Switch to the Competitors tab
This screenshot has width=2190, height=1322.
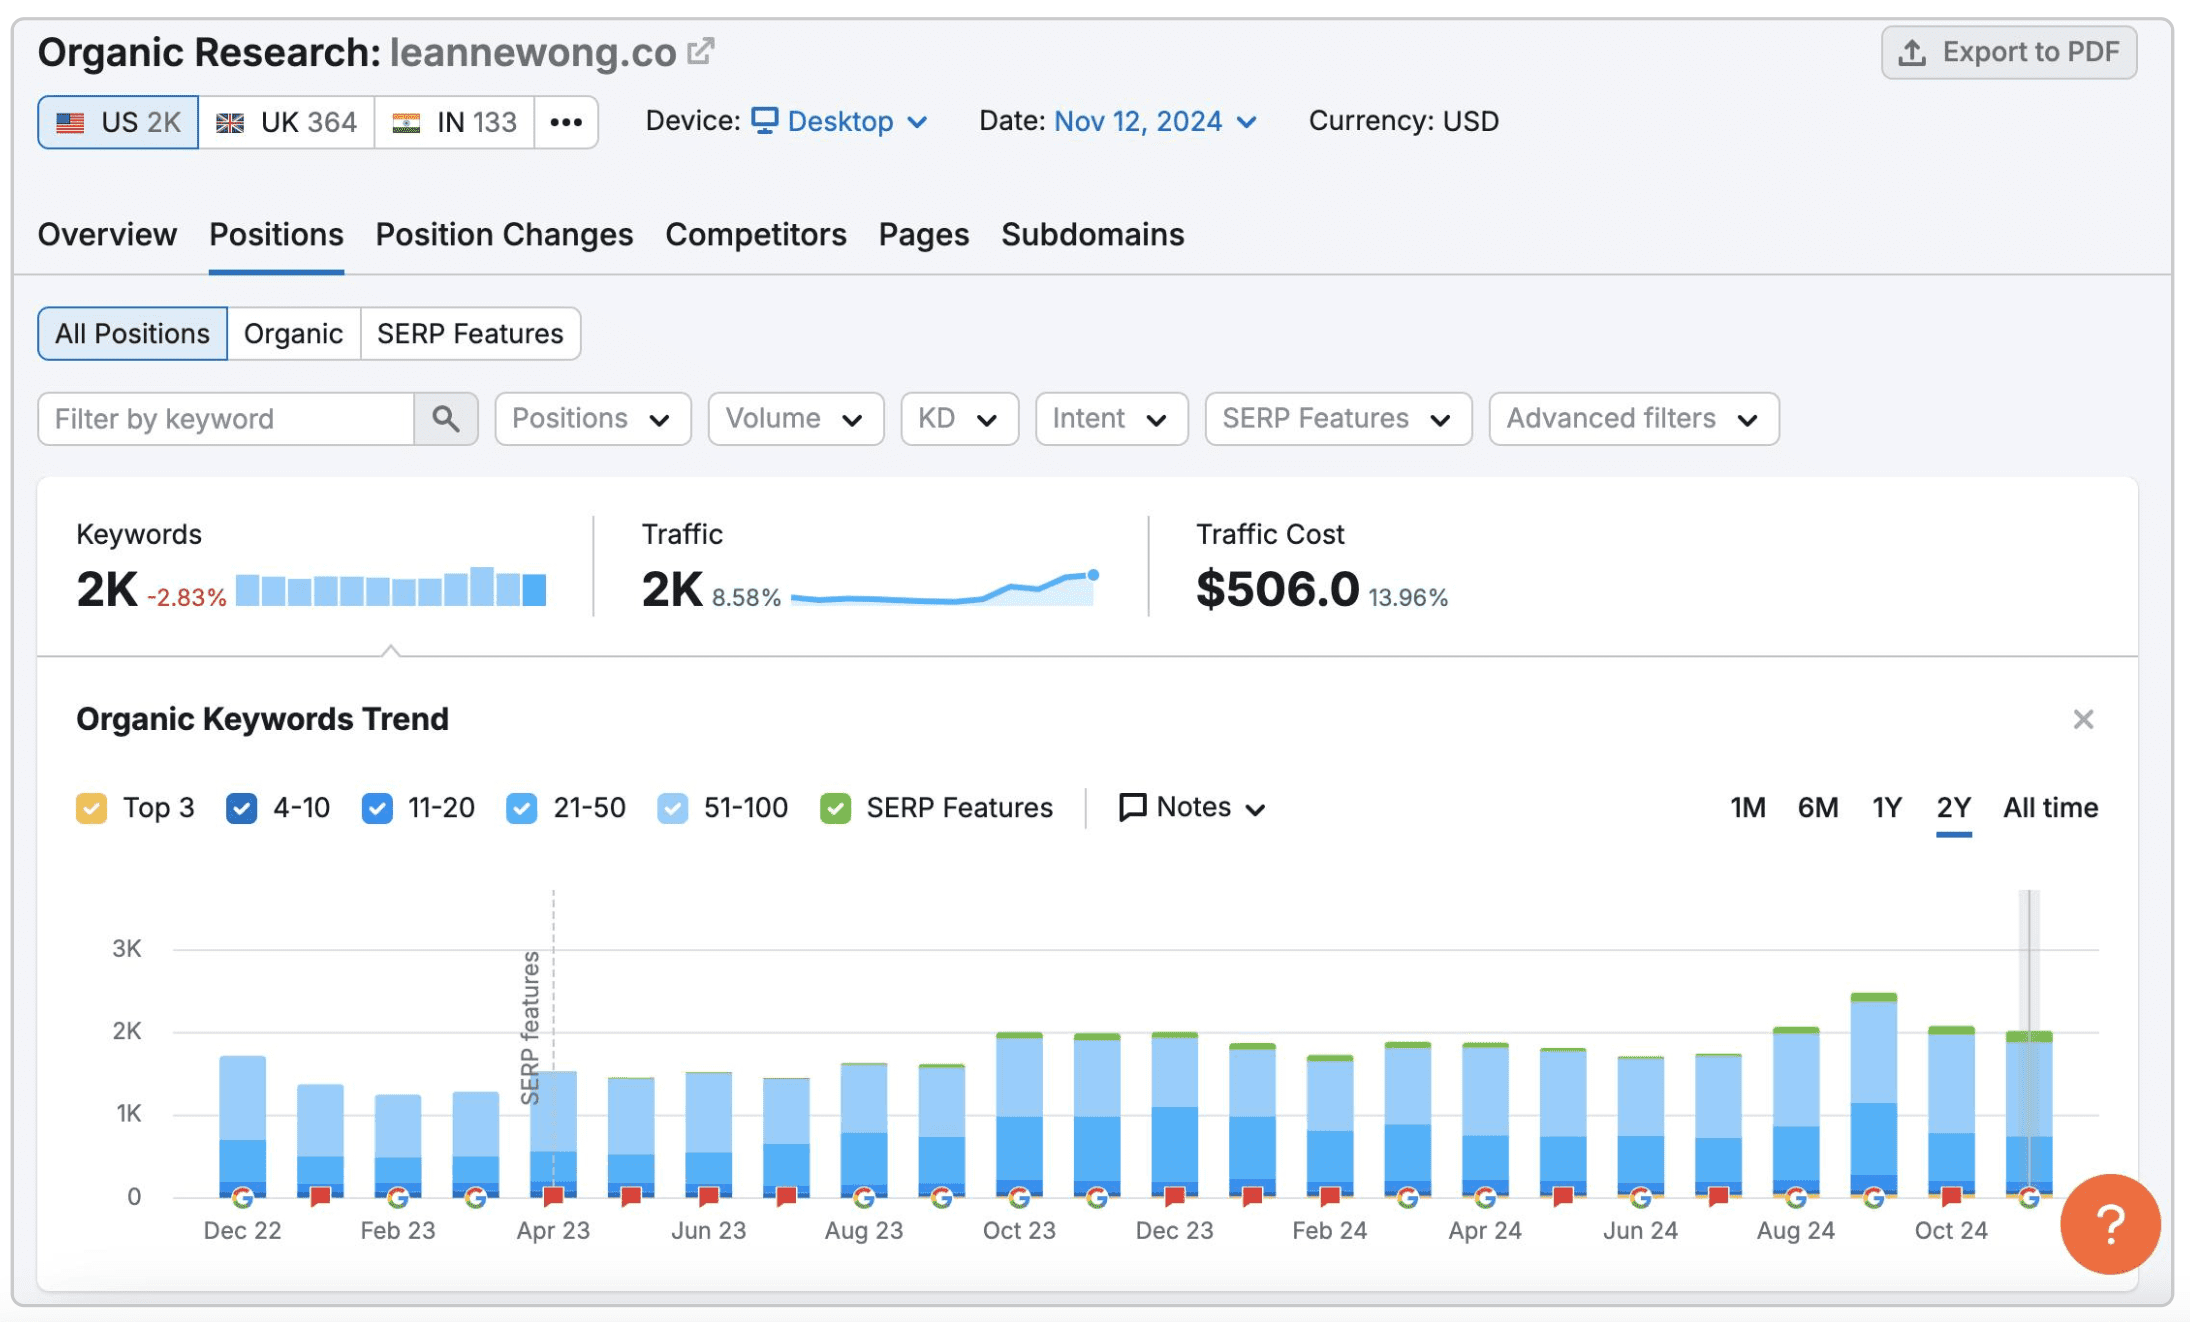[x=755, y=235]
